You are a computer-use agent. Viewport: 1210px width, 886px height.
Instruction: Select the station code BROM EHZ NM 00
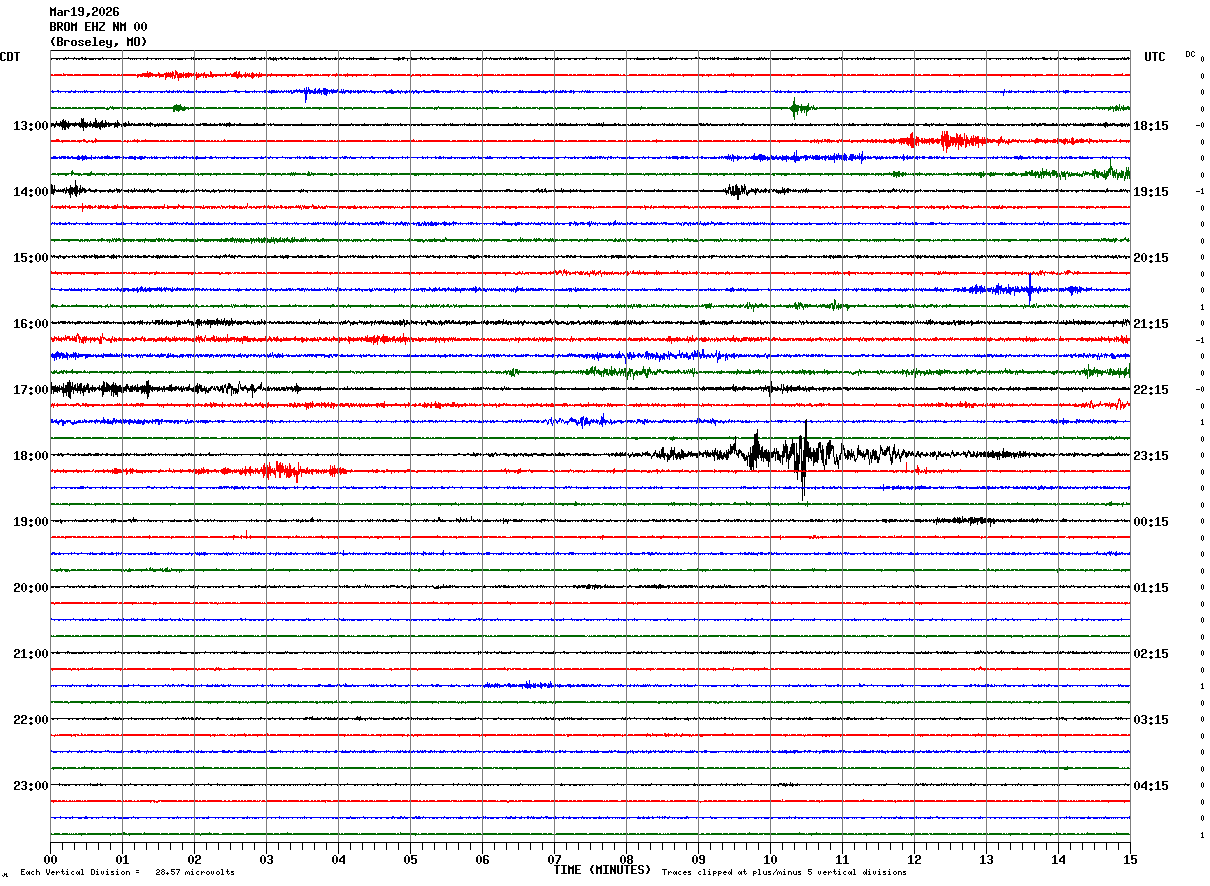(98, 27)
